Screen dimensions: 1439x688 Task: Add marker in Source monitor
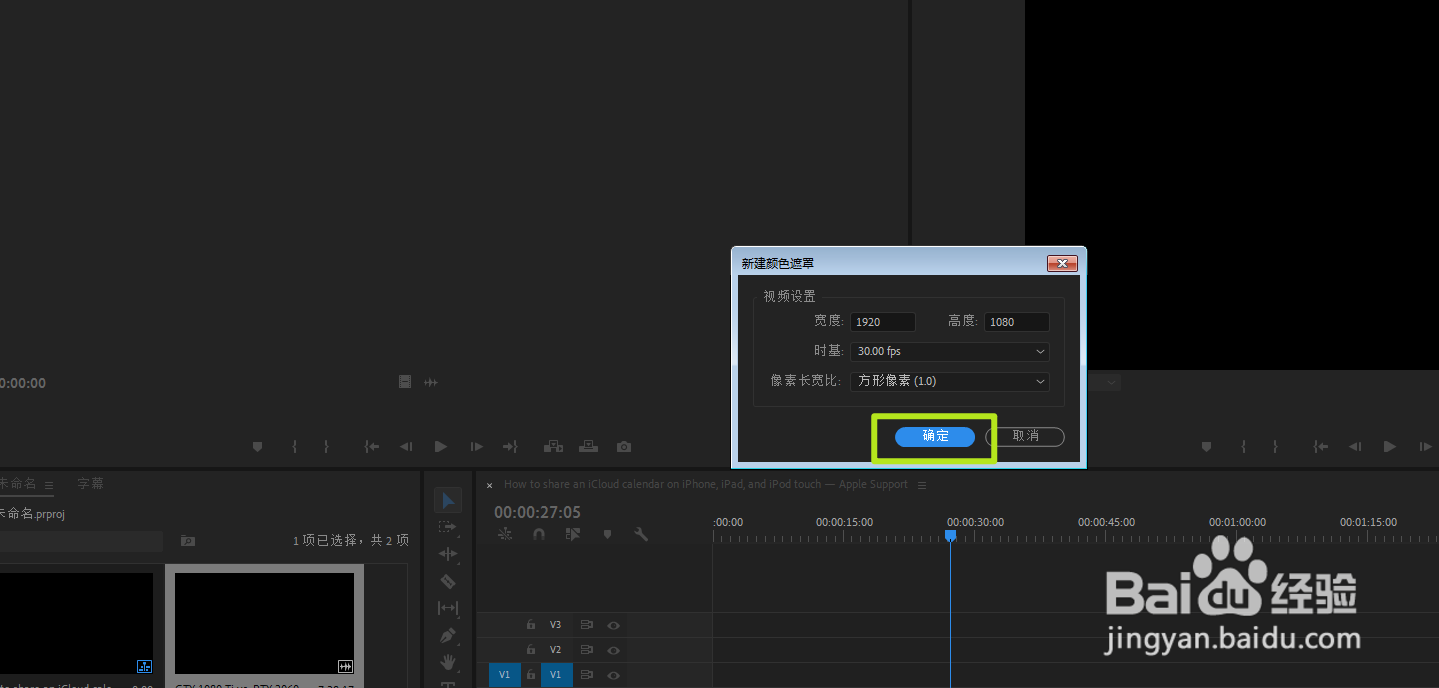(257, 447)
